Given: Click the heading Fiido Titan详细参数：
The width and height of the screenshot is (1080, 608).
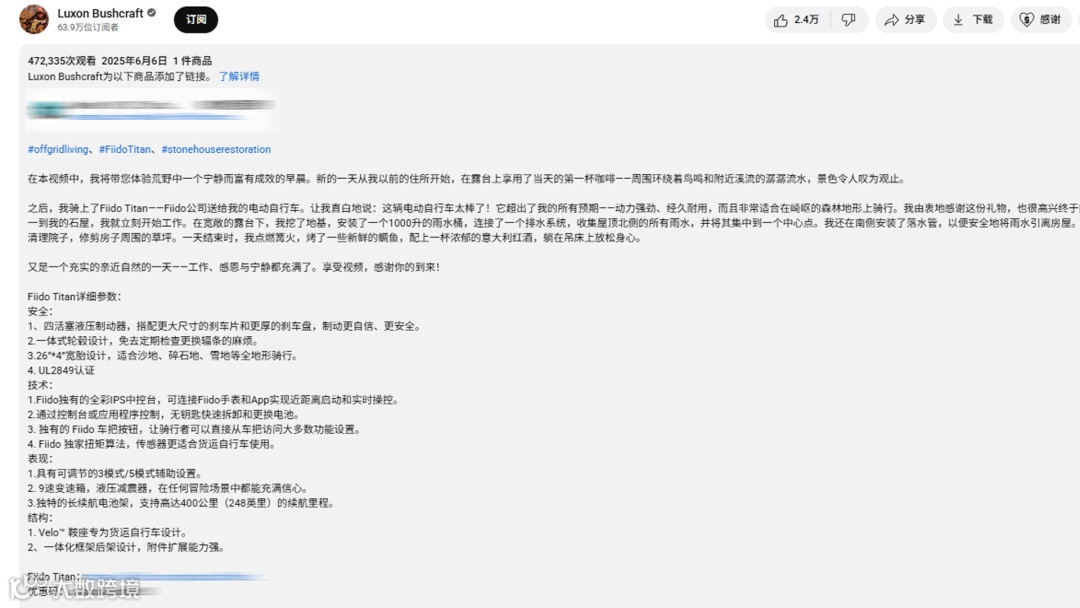Looking at the screenshot, I should 75,297.
